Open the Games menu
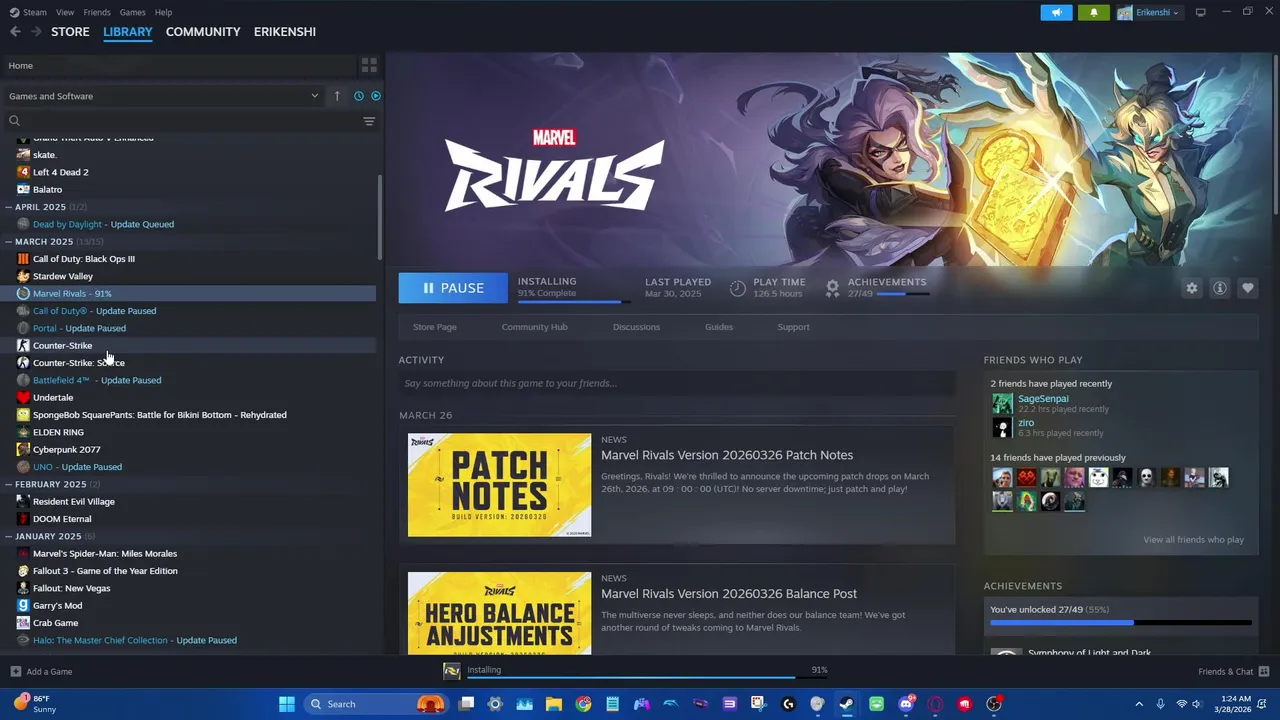 (132, 12)
